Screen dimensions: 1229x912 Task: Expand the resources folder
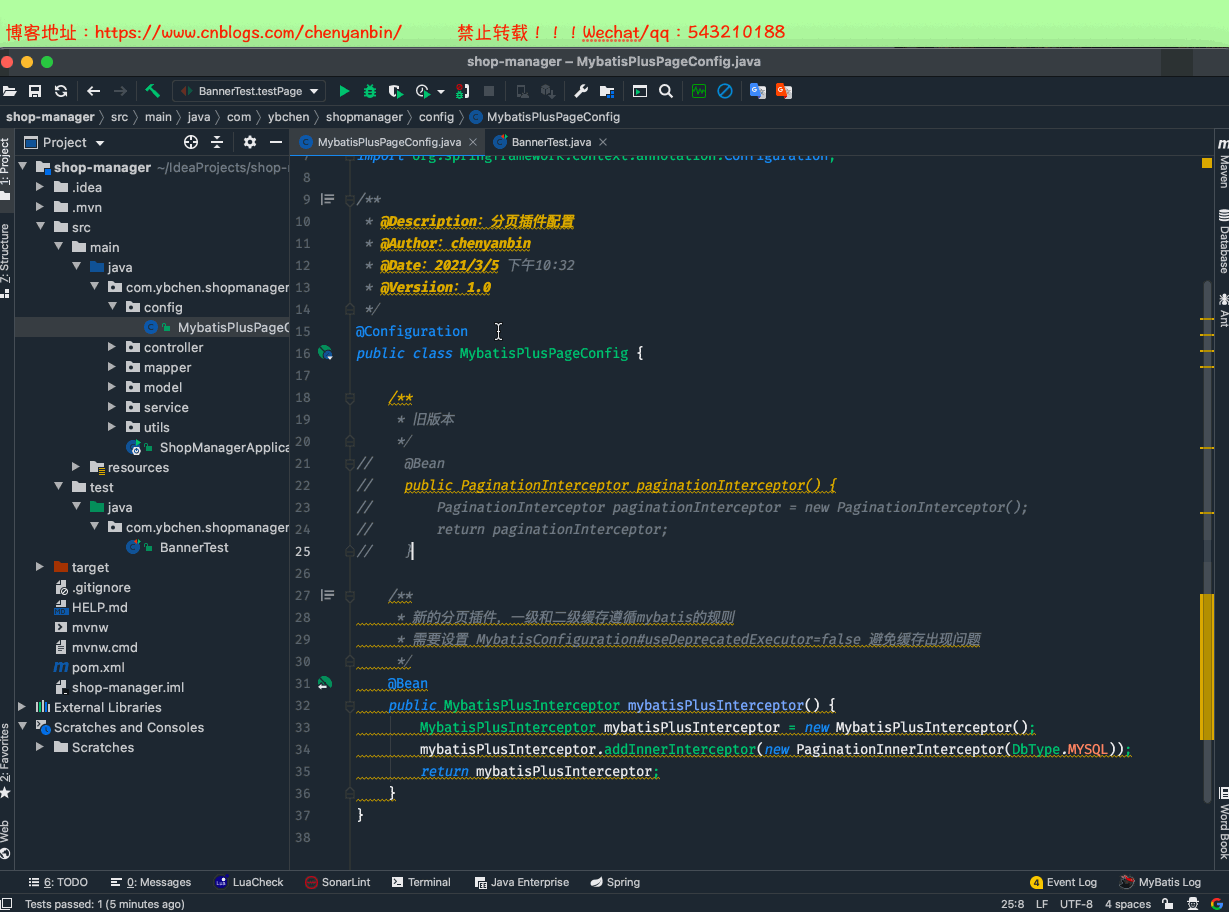click(x=76, y=467)
